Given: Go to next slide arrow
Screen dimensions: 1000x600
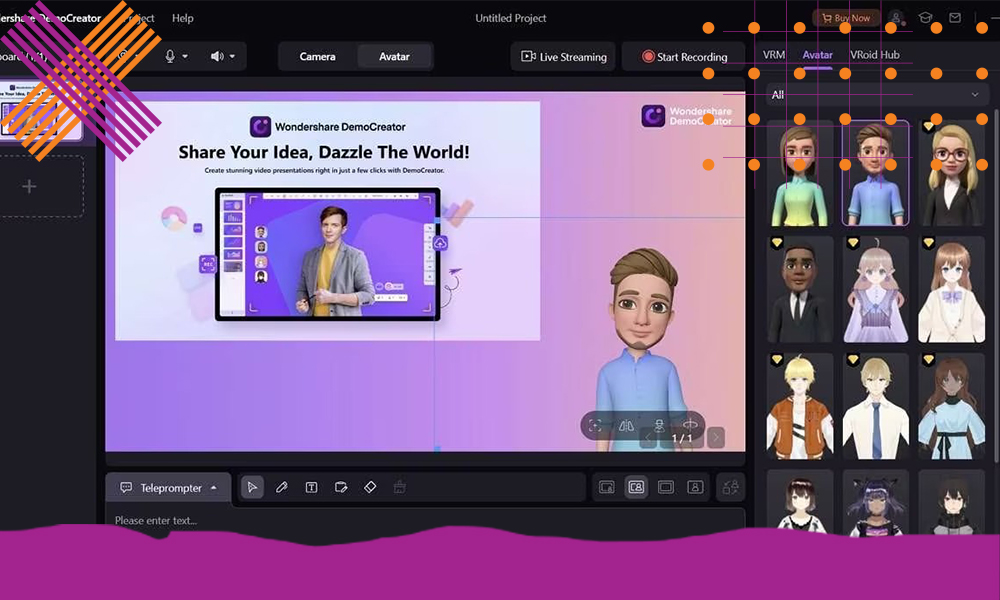Looking at the screenshot, I should [x=716, y=437].
